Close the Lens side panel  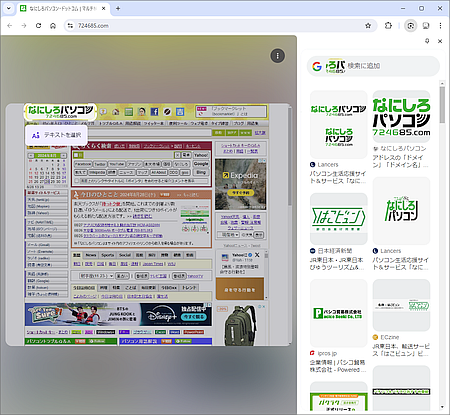click(440, 41)
